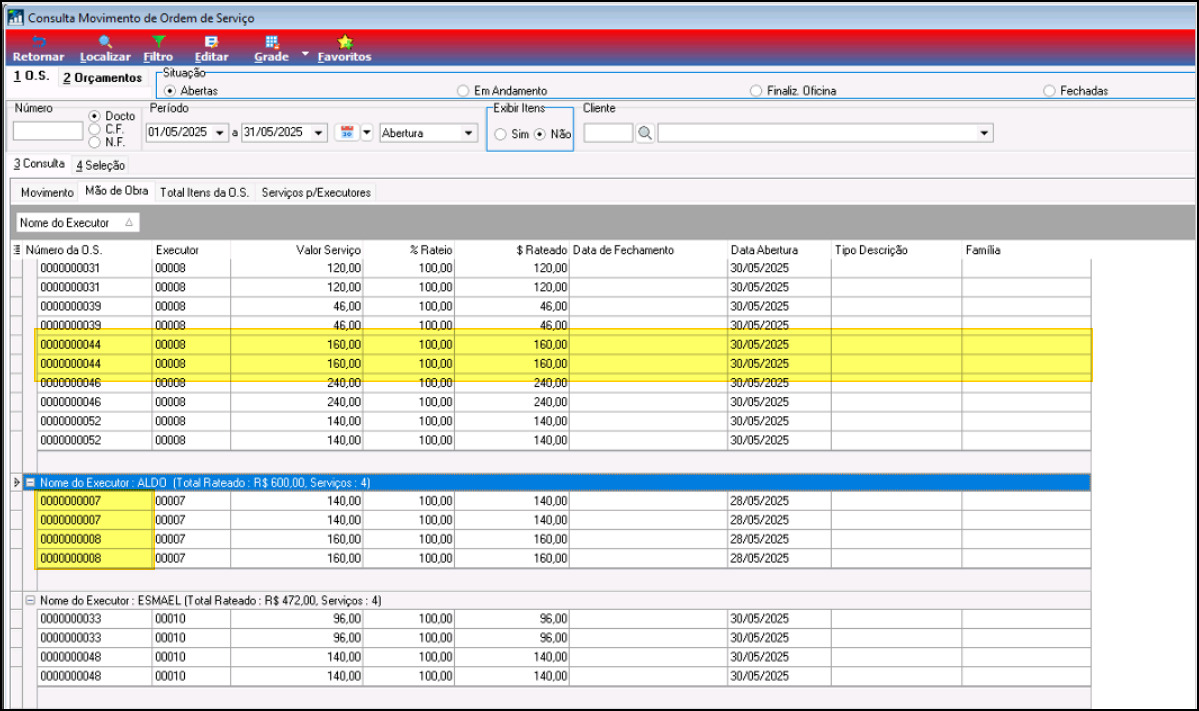Sort by Data de Fechamento column header
1199x711 pixels.
point(648,250)
